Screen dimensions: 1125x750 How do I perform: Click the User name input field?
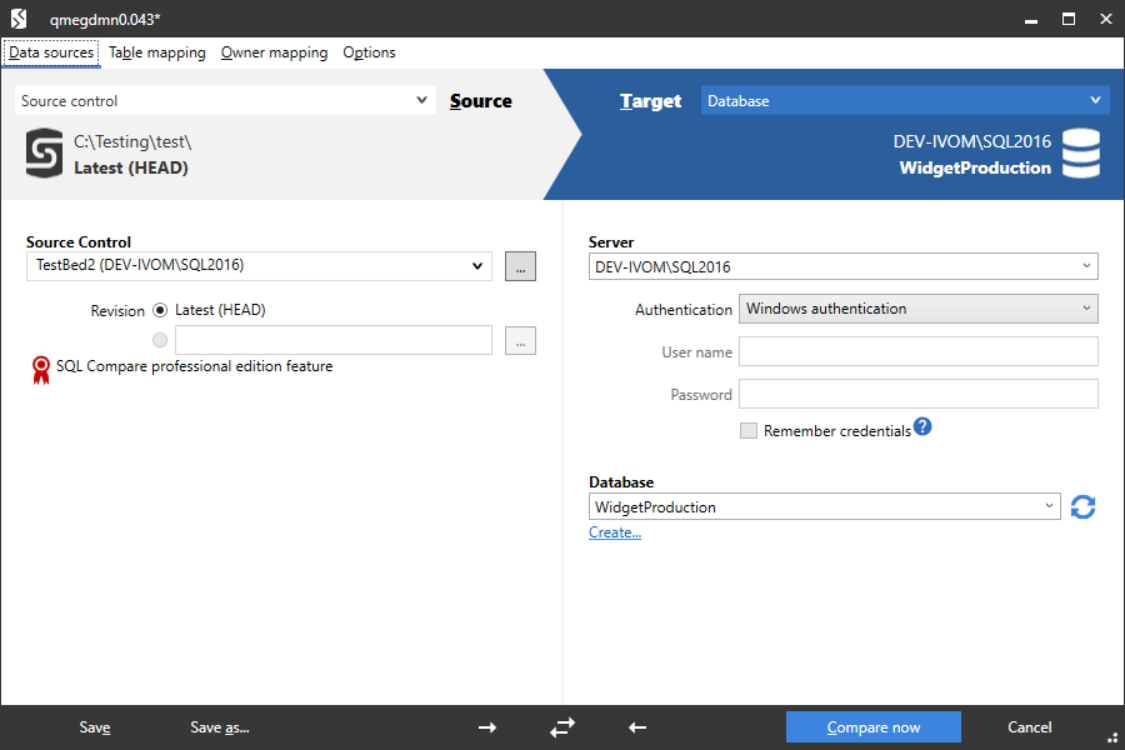click(917, 352)
